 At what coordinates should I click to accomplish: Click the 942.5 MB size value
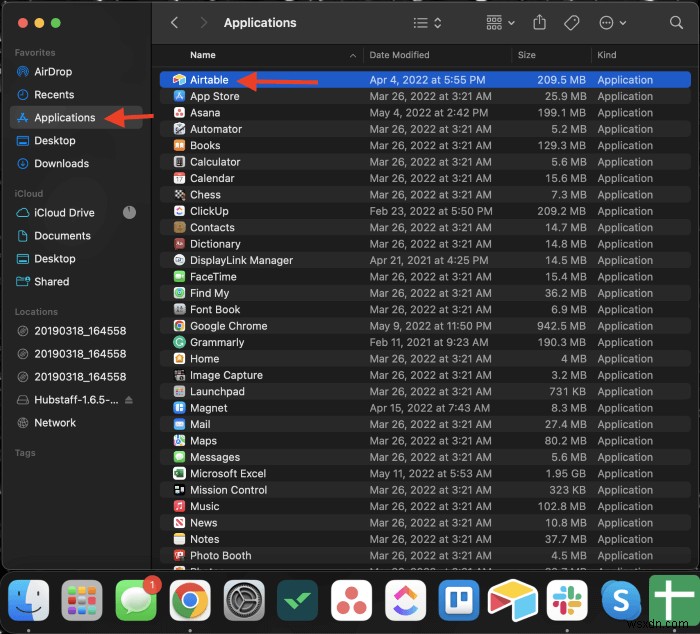pos(561,326)
